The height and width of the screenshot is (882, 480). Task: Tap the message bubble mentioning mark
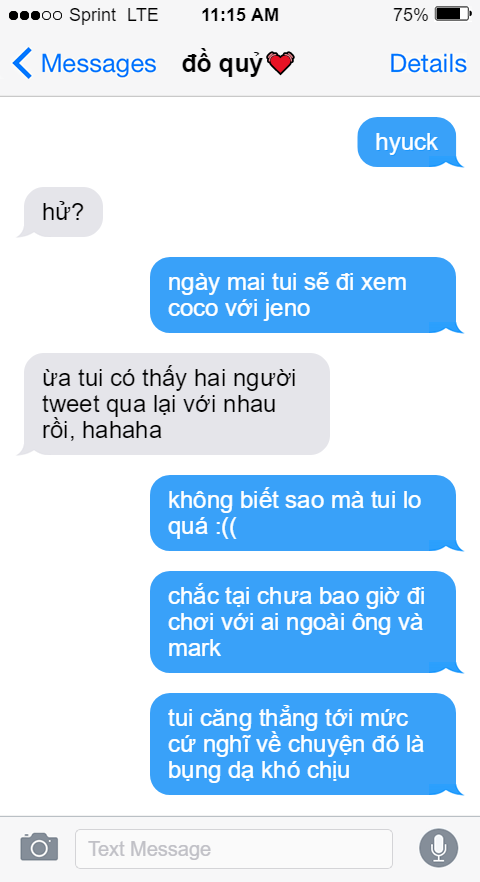[306, 622]
